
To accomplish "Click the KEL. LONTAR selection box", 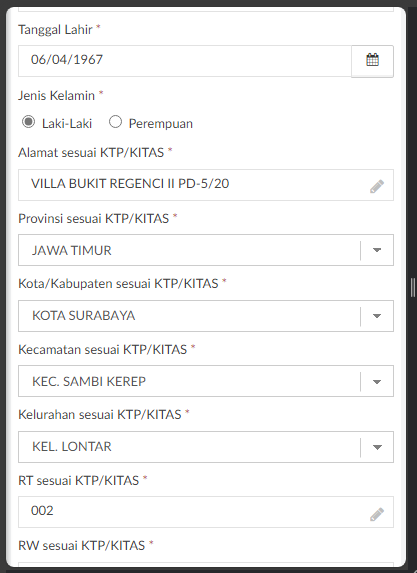I will (189, 447).
